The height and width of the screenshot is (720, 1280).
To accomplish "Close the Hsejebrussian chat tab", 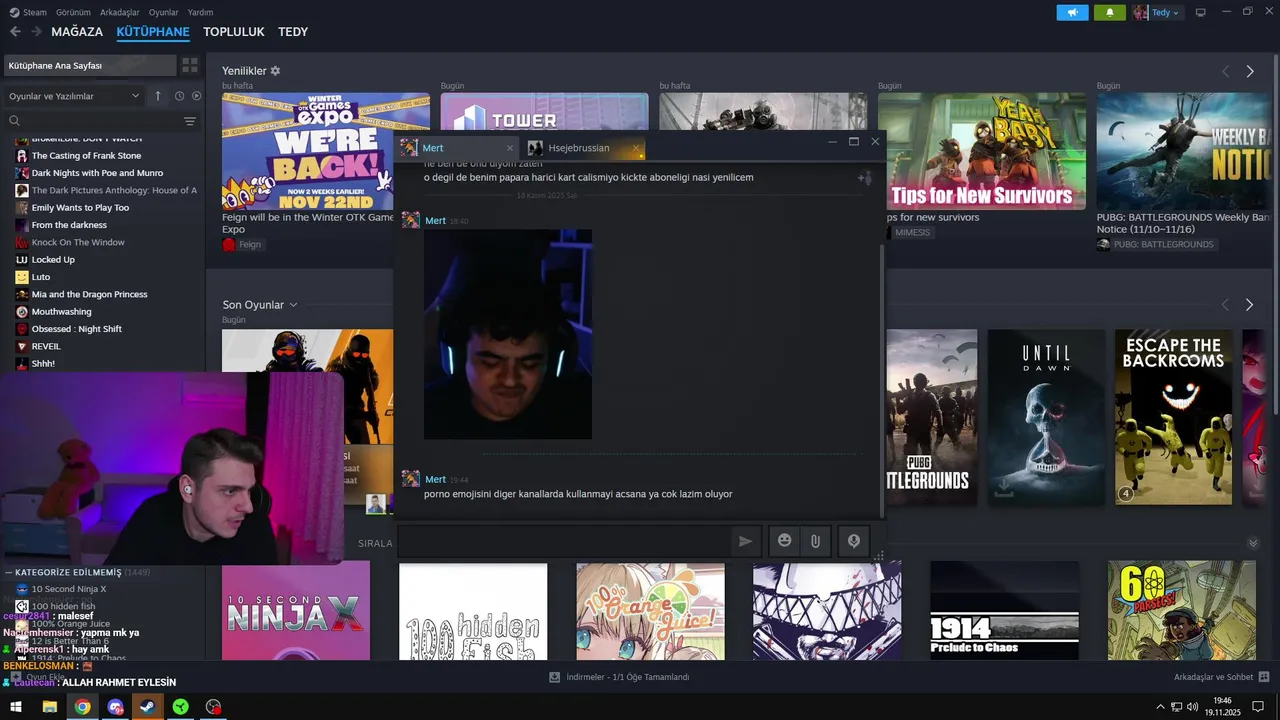I will click(635, 148).
